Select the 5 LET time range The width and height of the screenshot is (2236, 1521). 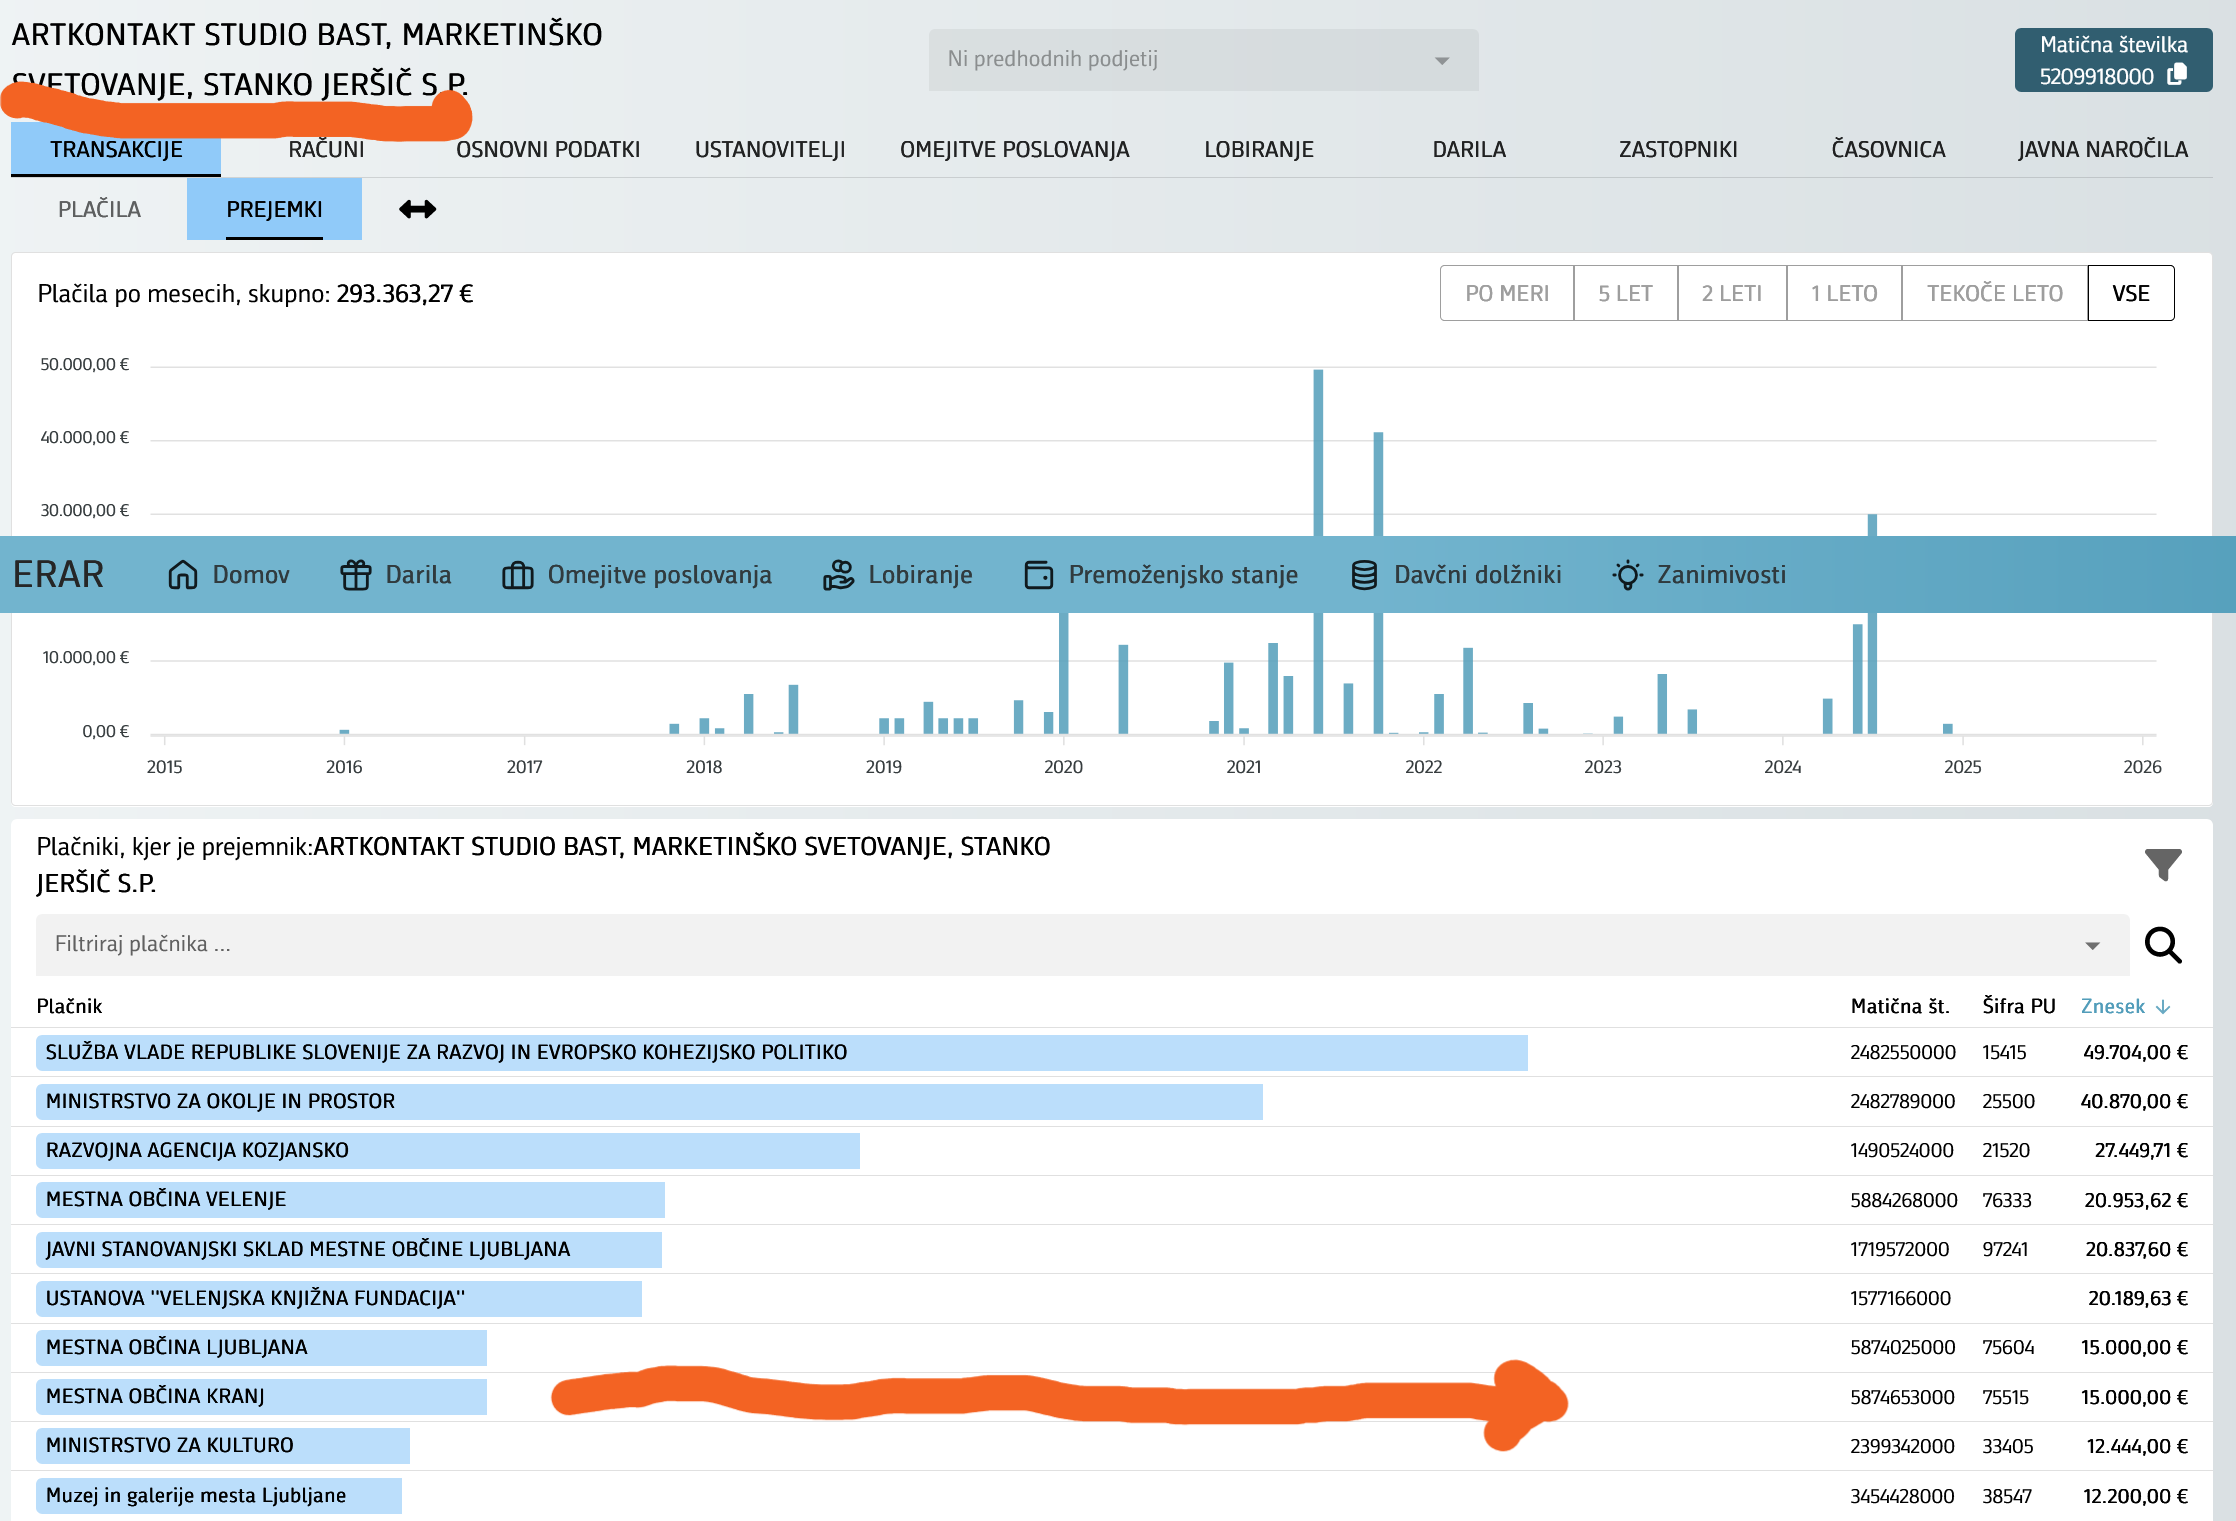point(1625,293)
